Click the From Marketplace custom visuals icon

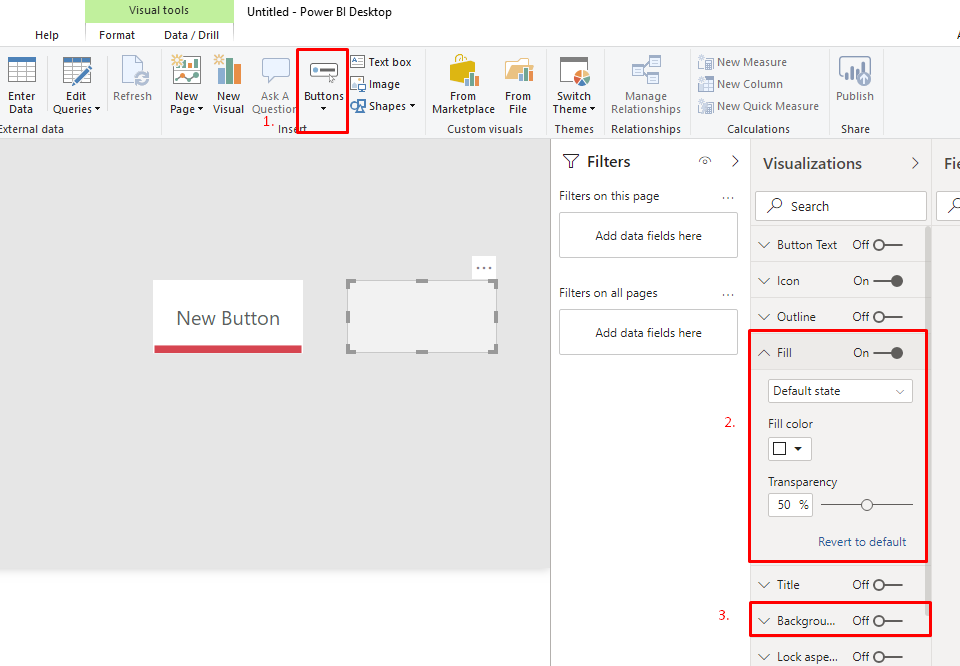pyautogui.click(x=463, y=70)
